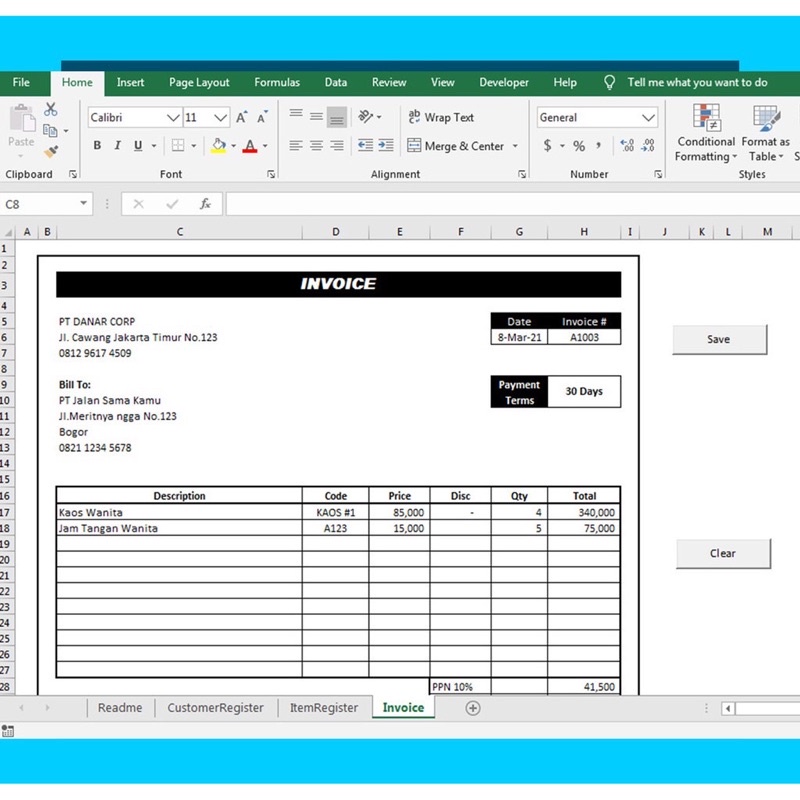Select Middle Align icon
The width and height of the screenshot is (800, 800).
316,117
